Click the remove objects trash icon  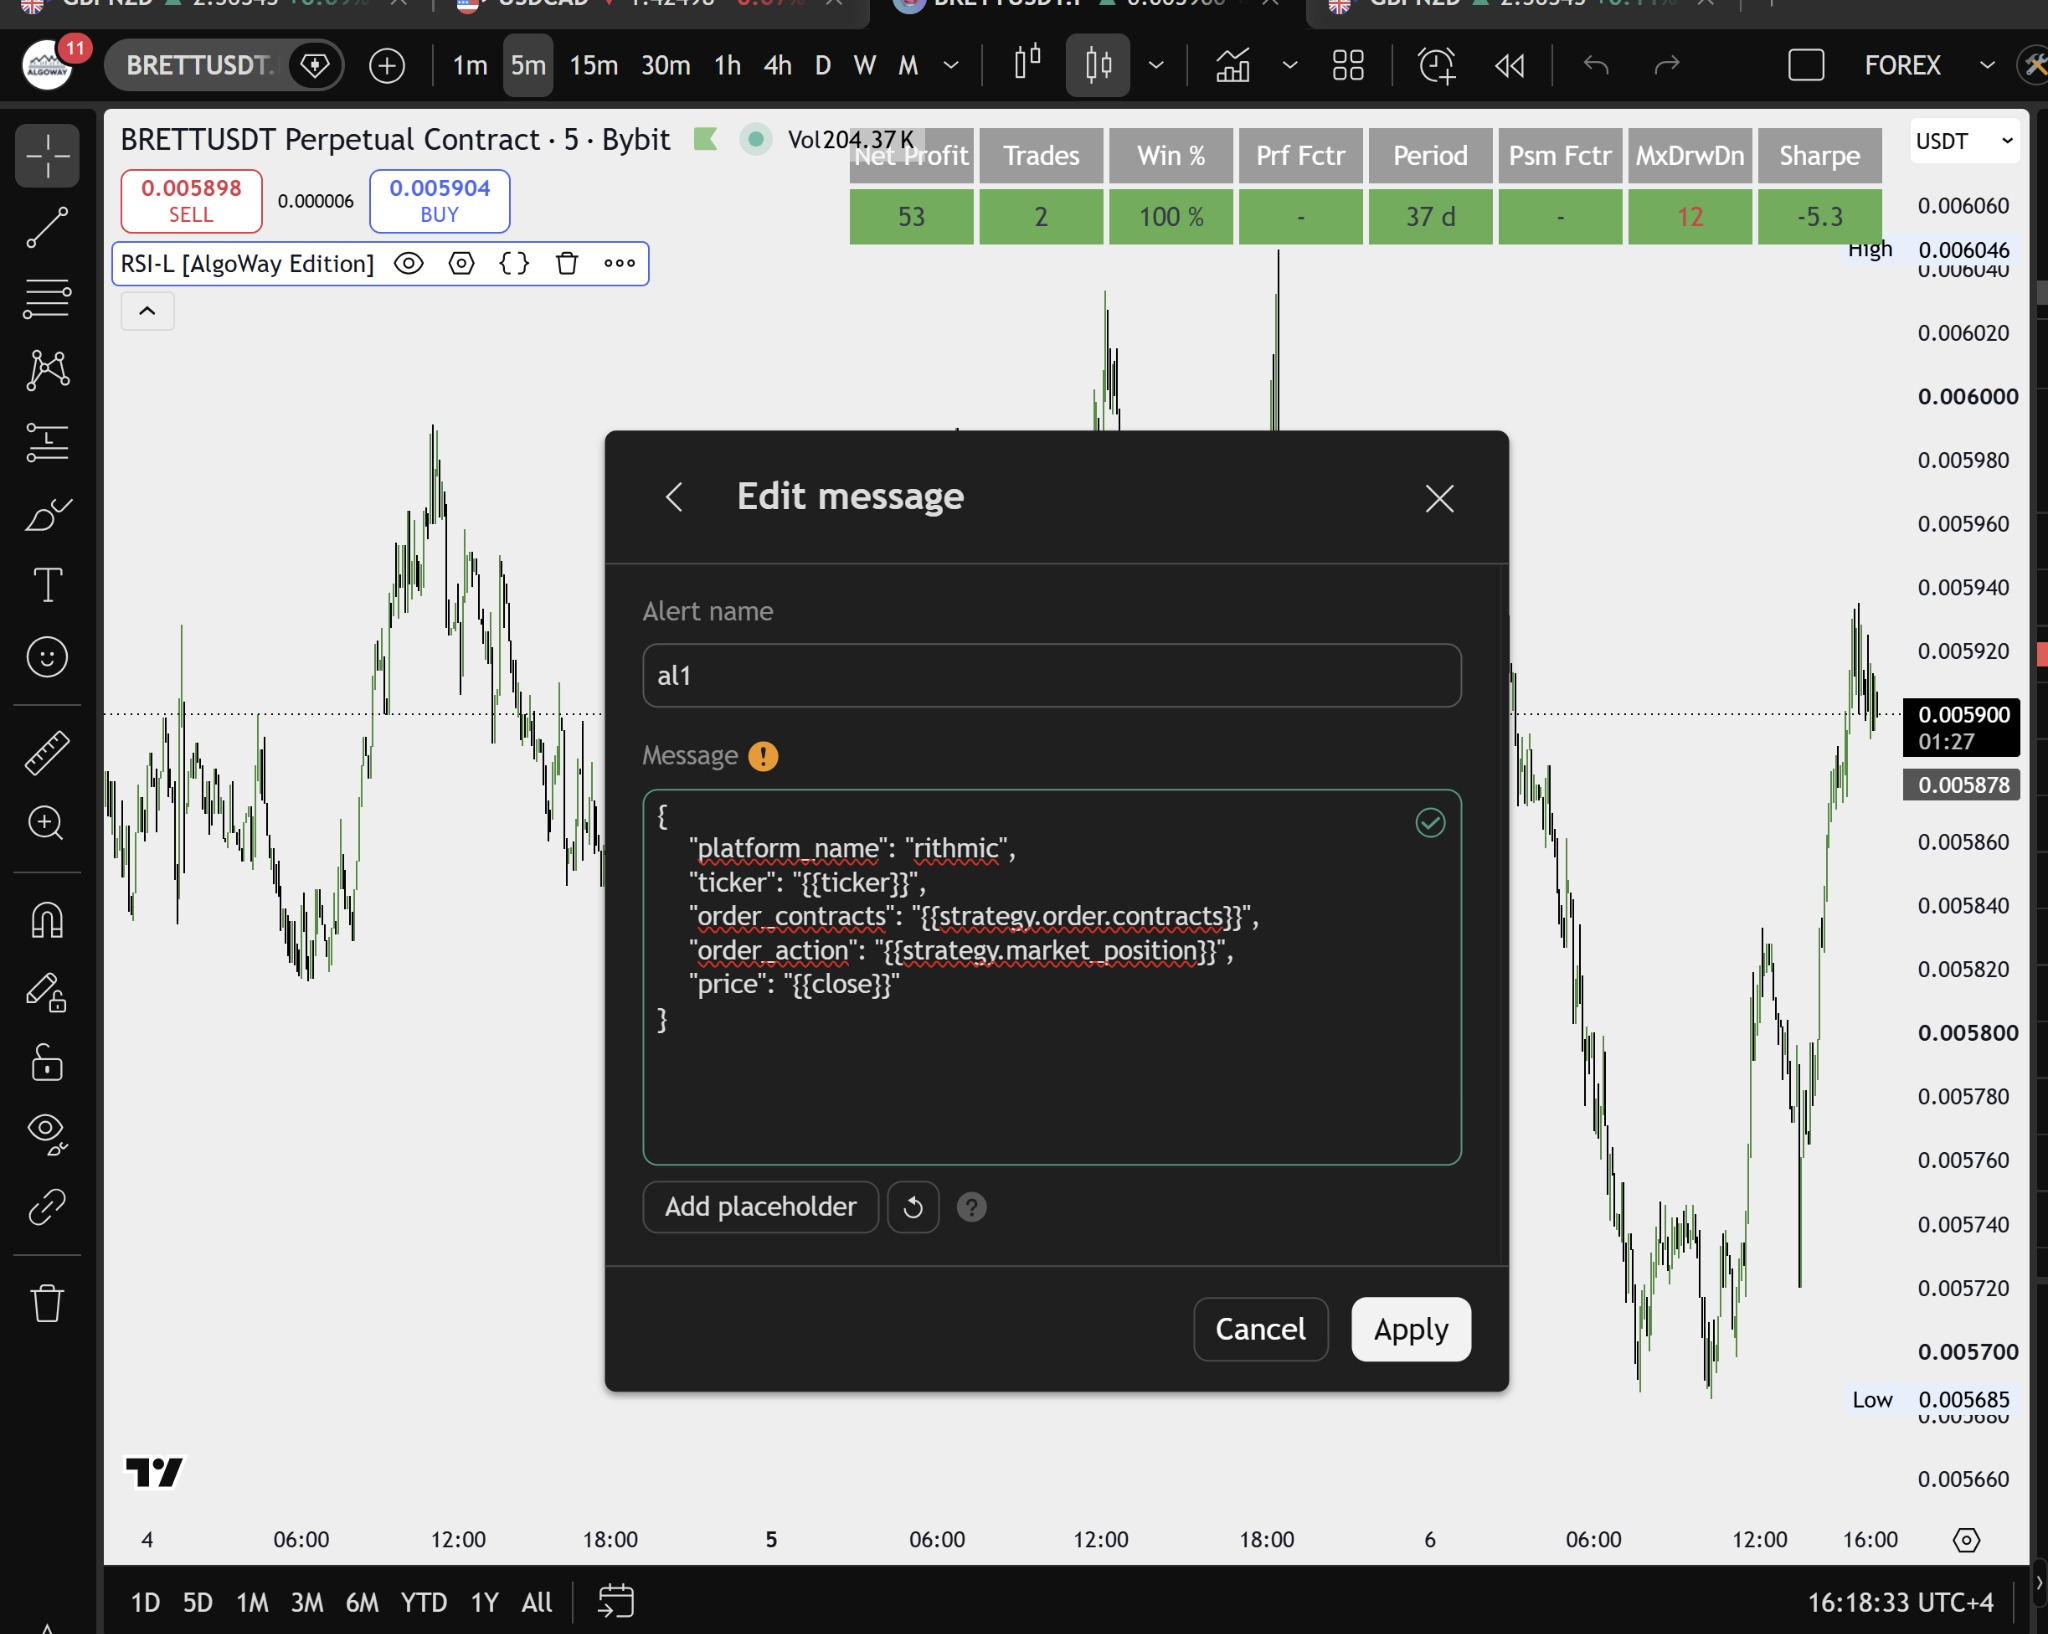point(47,1303)
